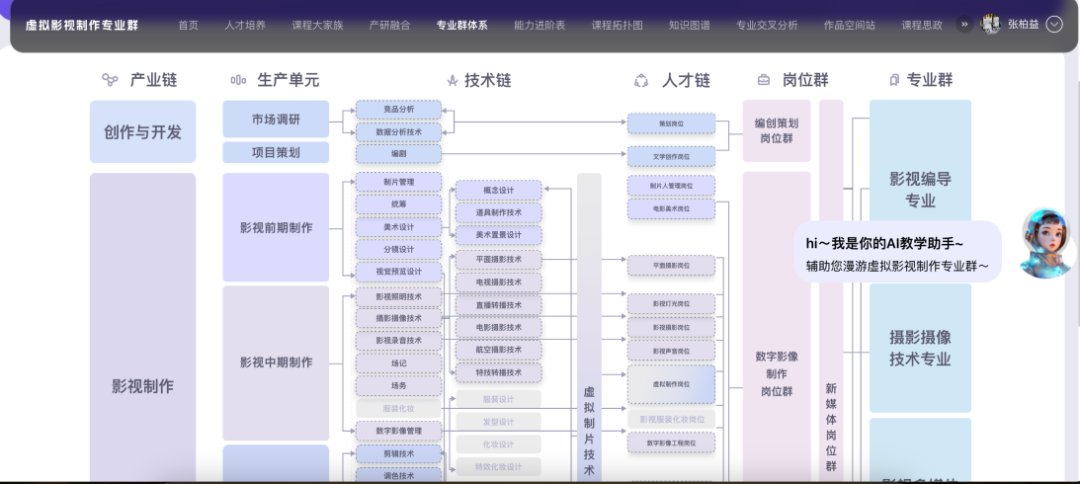This screenshot has width=1080, height=484.
Task: Click the 产业链 header icon
Action: click(110, 80)
